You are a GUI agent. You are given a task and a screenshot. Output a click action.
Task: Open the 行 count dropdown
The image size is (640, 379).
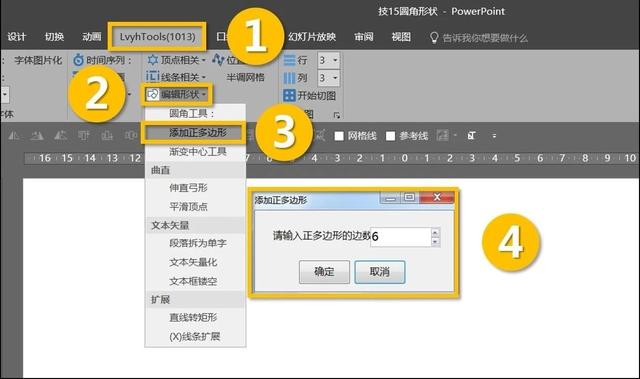(x=335, y=60)
